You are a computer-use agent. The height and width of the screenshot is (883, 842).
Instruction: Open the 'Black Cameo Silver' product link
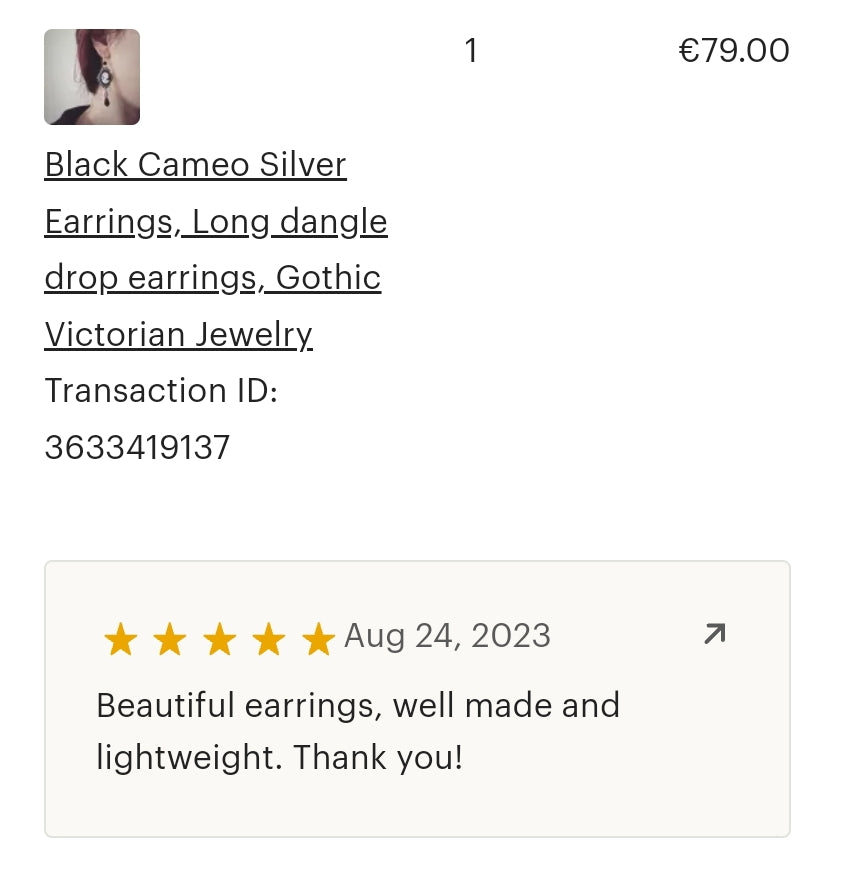click(195, 164)
